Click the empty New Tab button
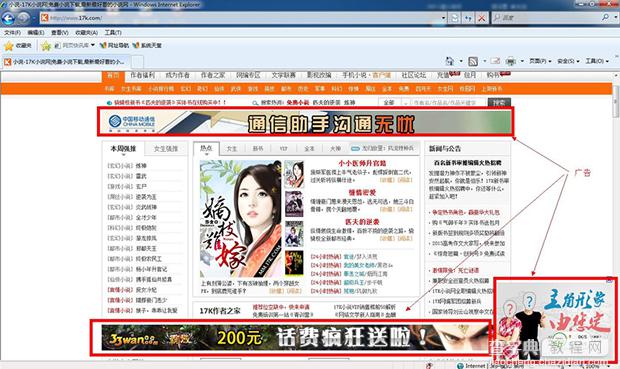Image resolution: width=620 pixels, height=369 pixels. [x=137, y=62]
